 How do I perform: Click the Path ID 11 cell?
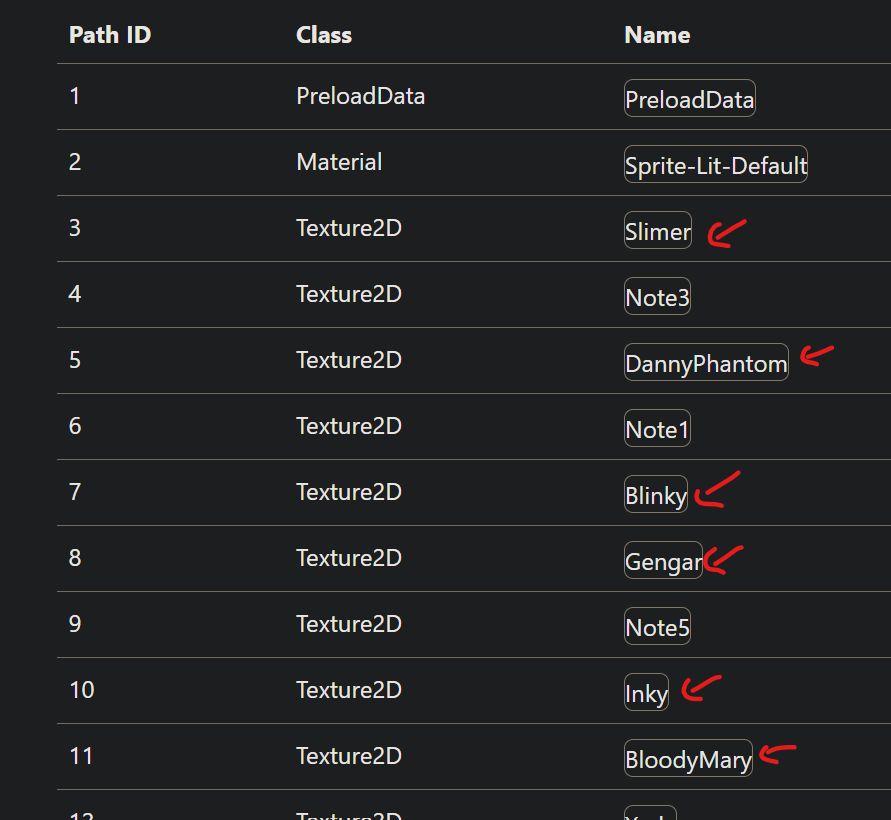tap(81, 756)
